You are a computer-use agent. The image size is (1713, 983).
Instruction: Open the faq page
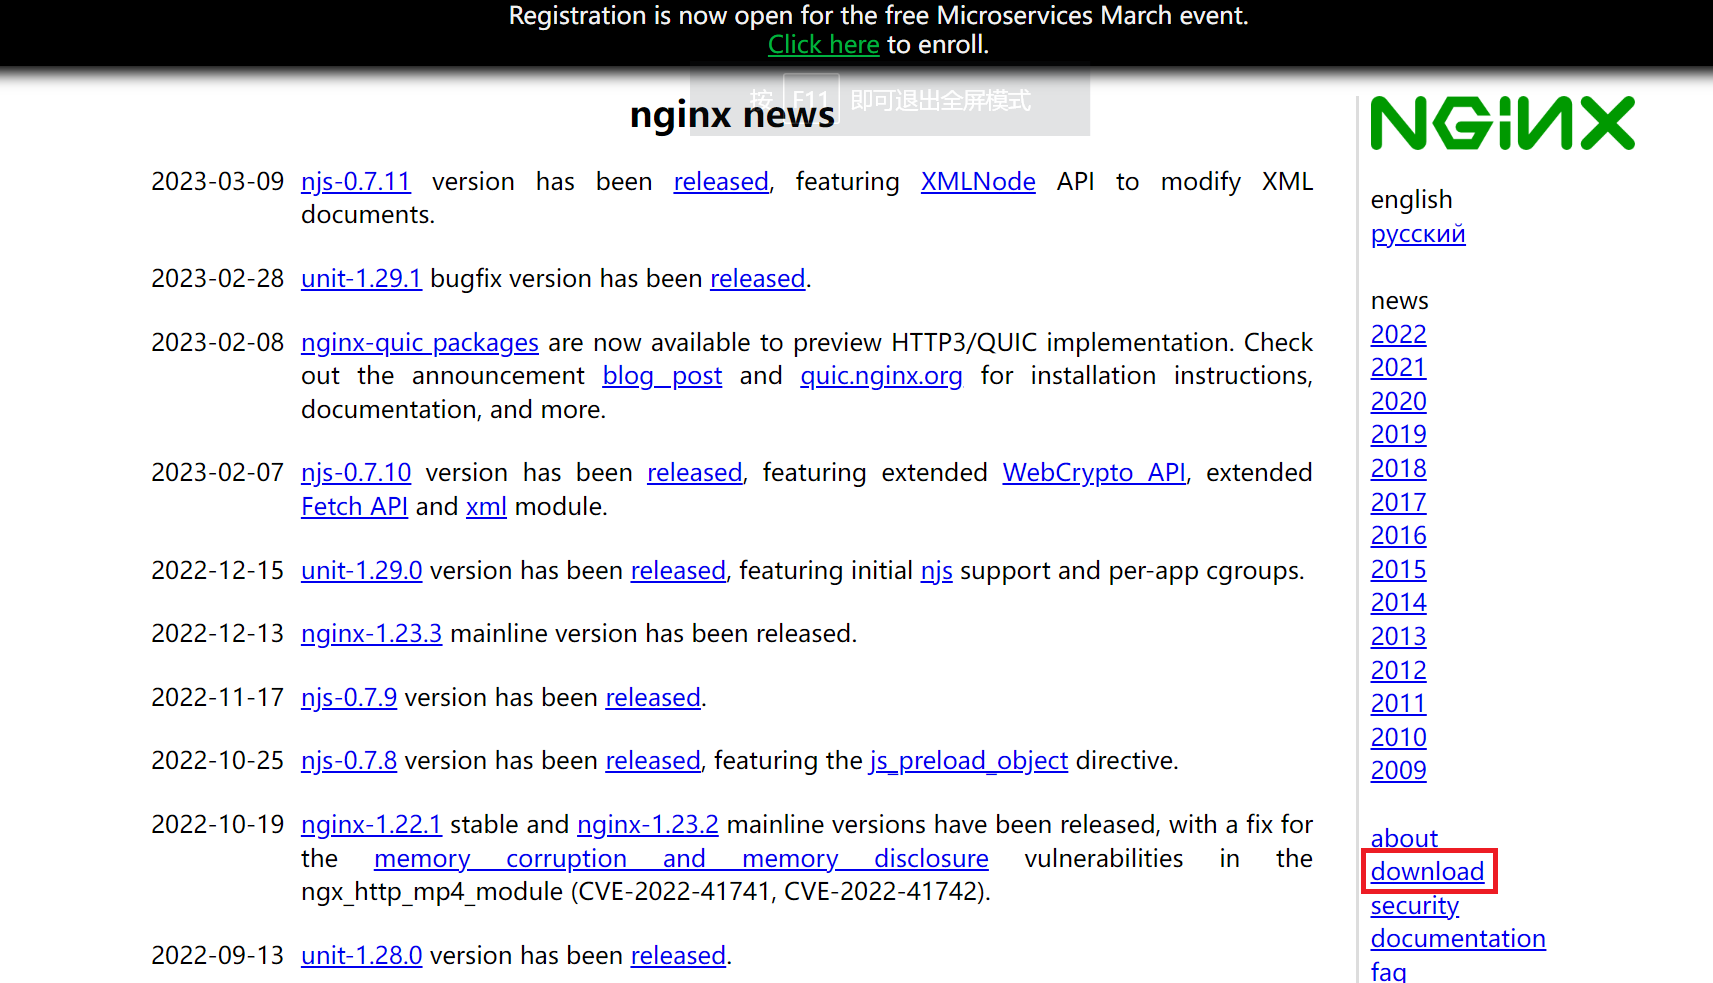1388,971
